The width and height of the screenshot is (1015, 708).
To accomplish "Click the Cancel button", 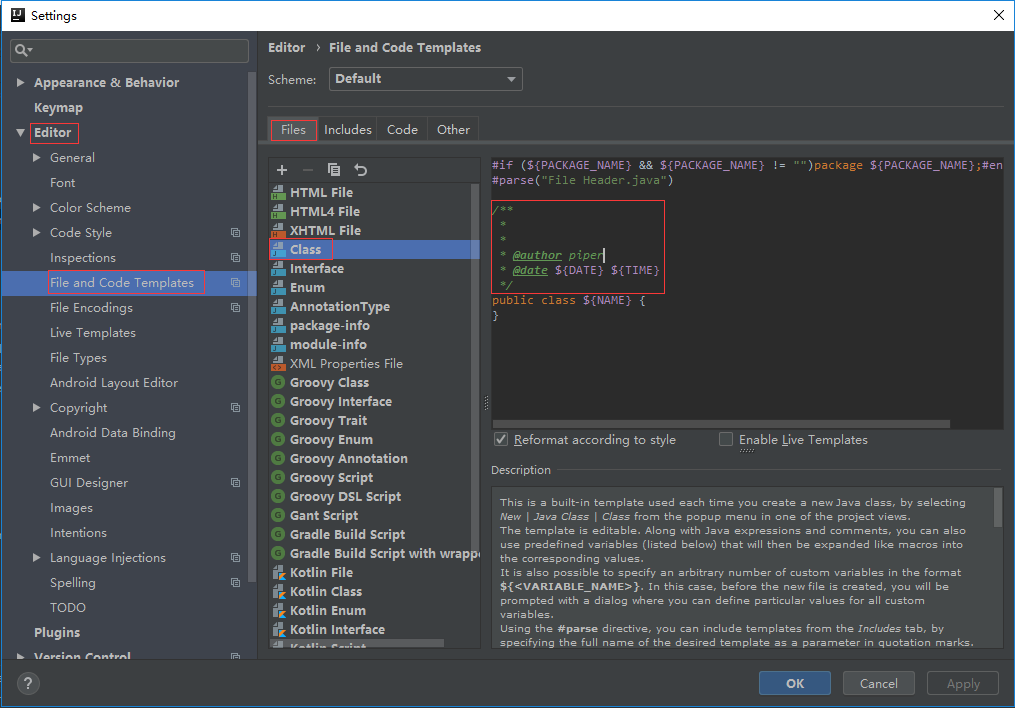I will (878, 683).
